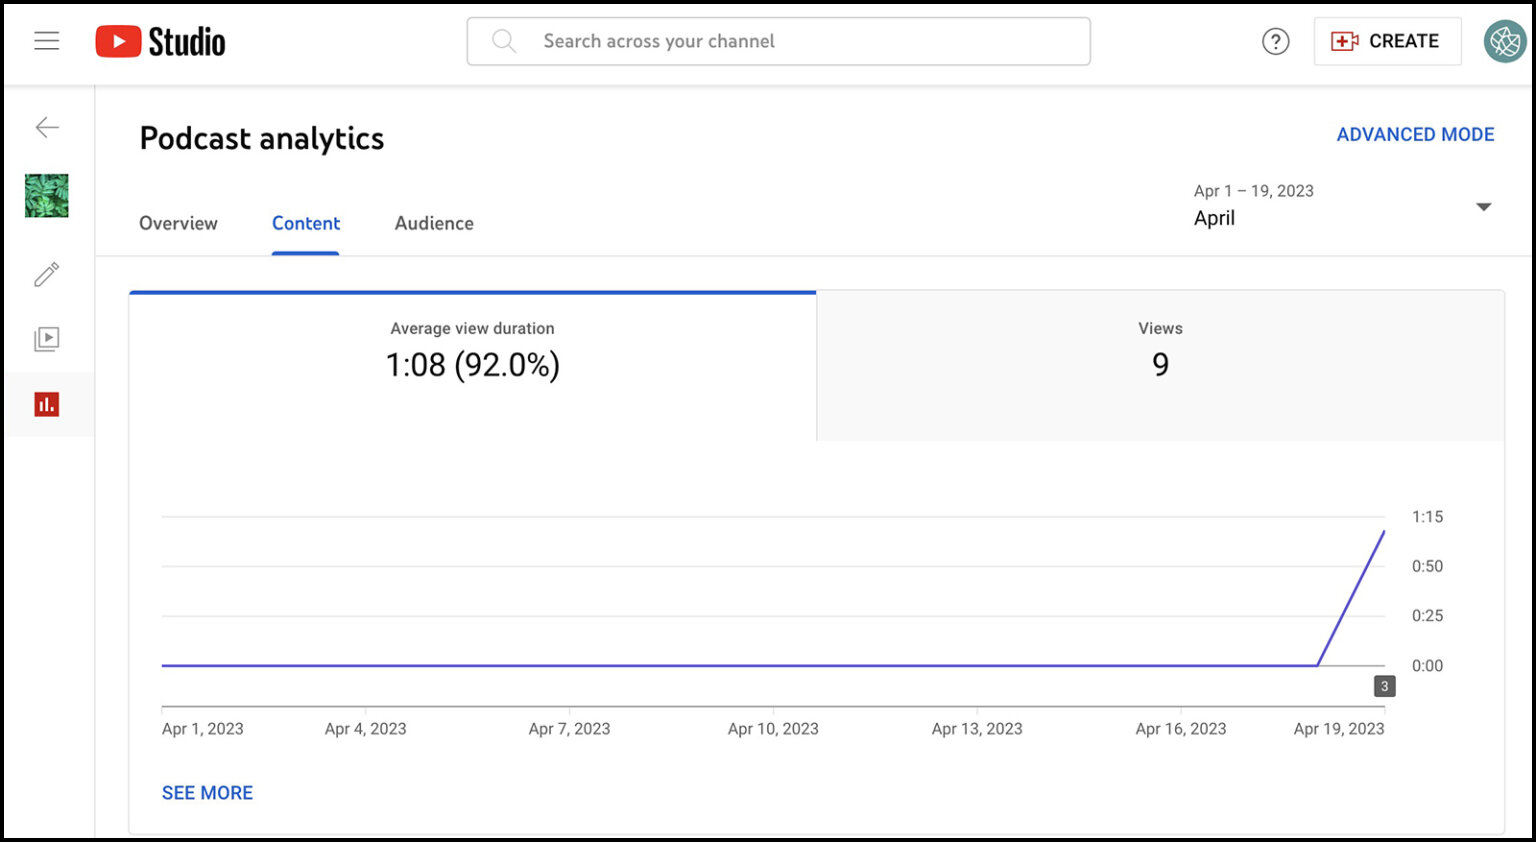The width and height of the screenshot is (1536, 842).
Task: Click the Apr 13, 2023 axis label
Action: 977,729
